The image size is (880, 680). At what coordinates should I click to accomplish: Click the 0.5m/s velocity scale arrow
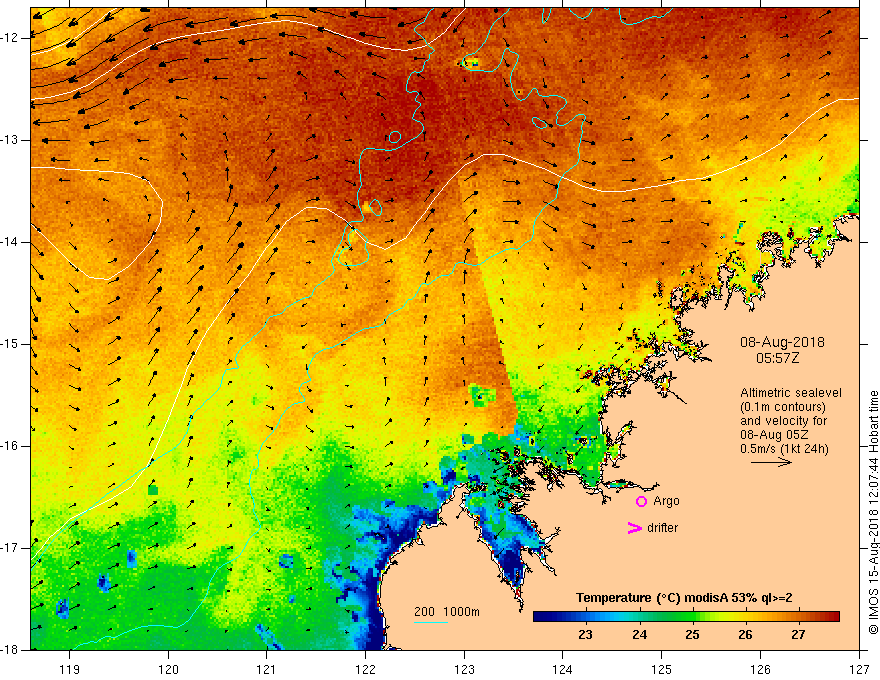(x=771, y=462)
